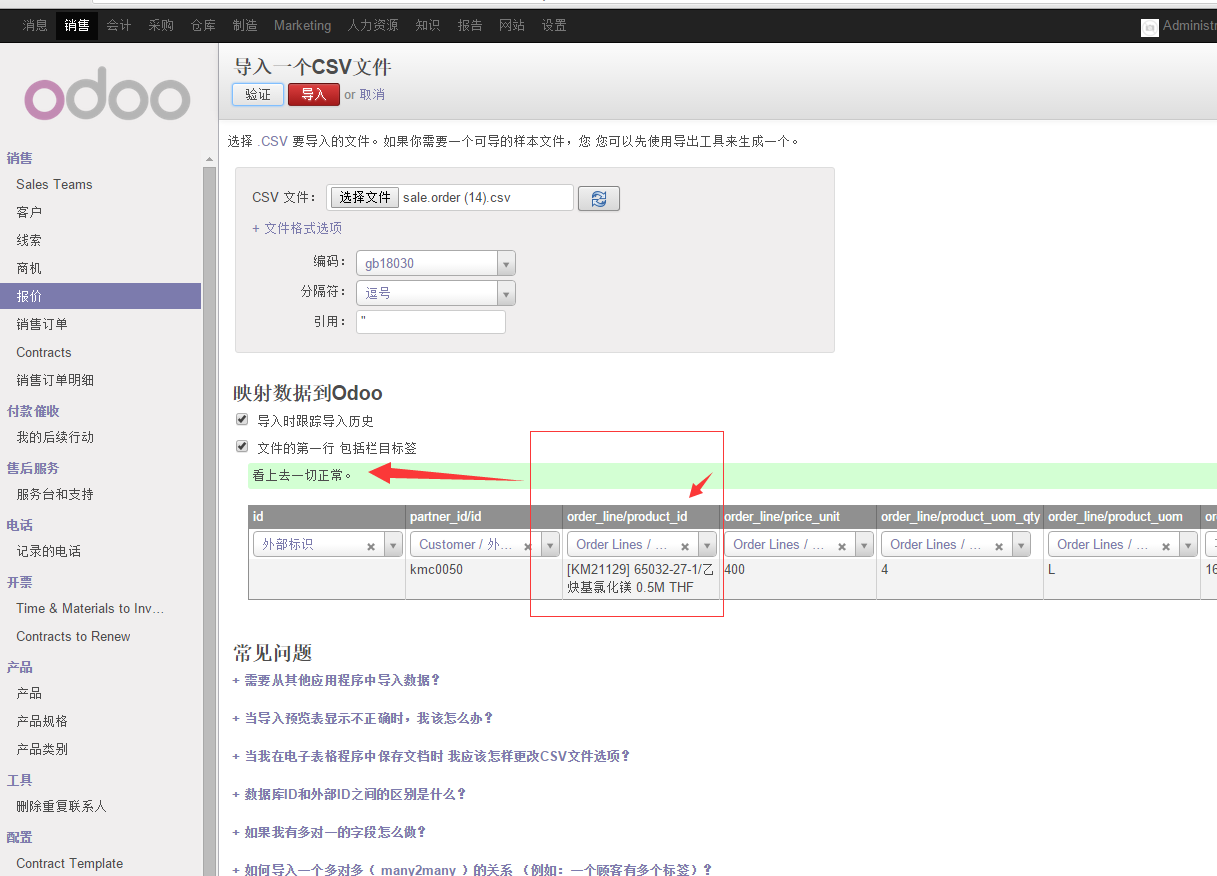Toggle 导入时跟踪导入历史 checkbox

point(241,420)
